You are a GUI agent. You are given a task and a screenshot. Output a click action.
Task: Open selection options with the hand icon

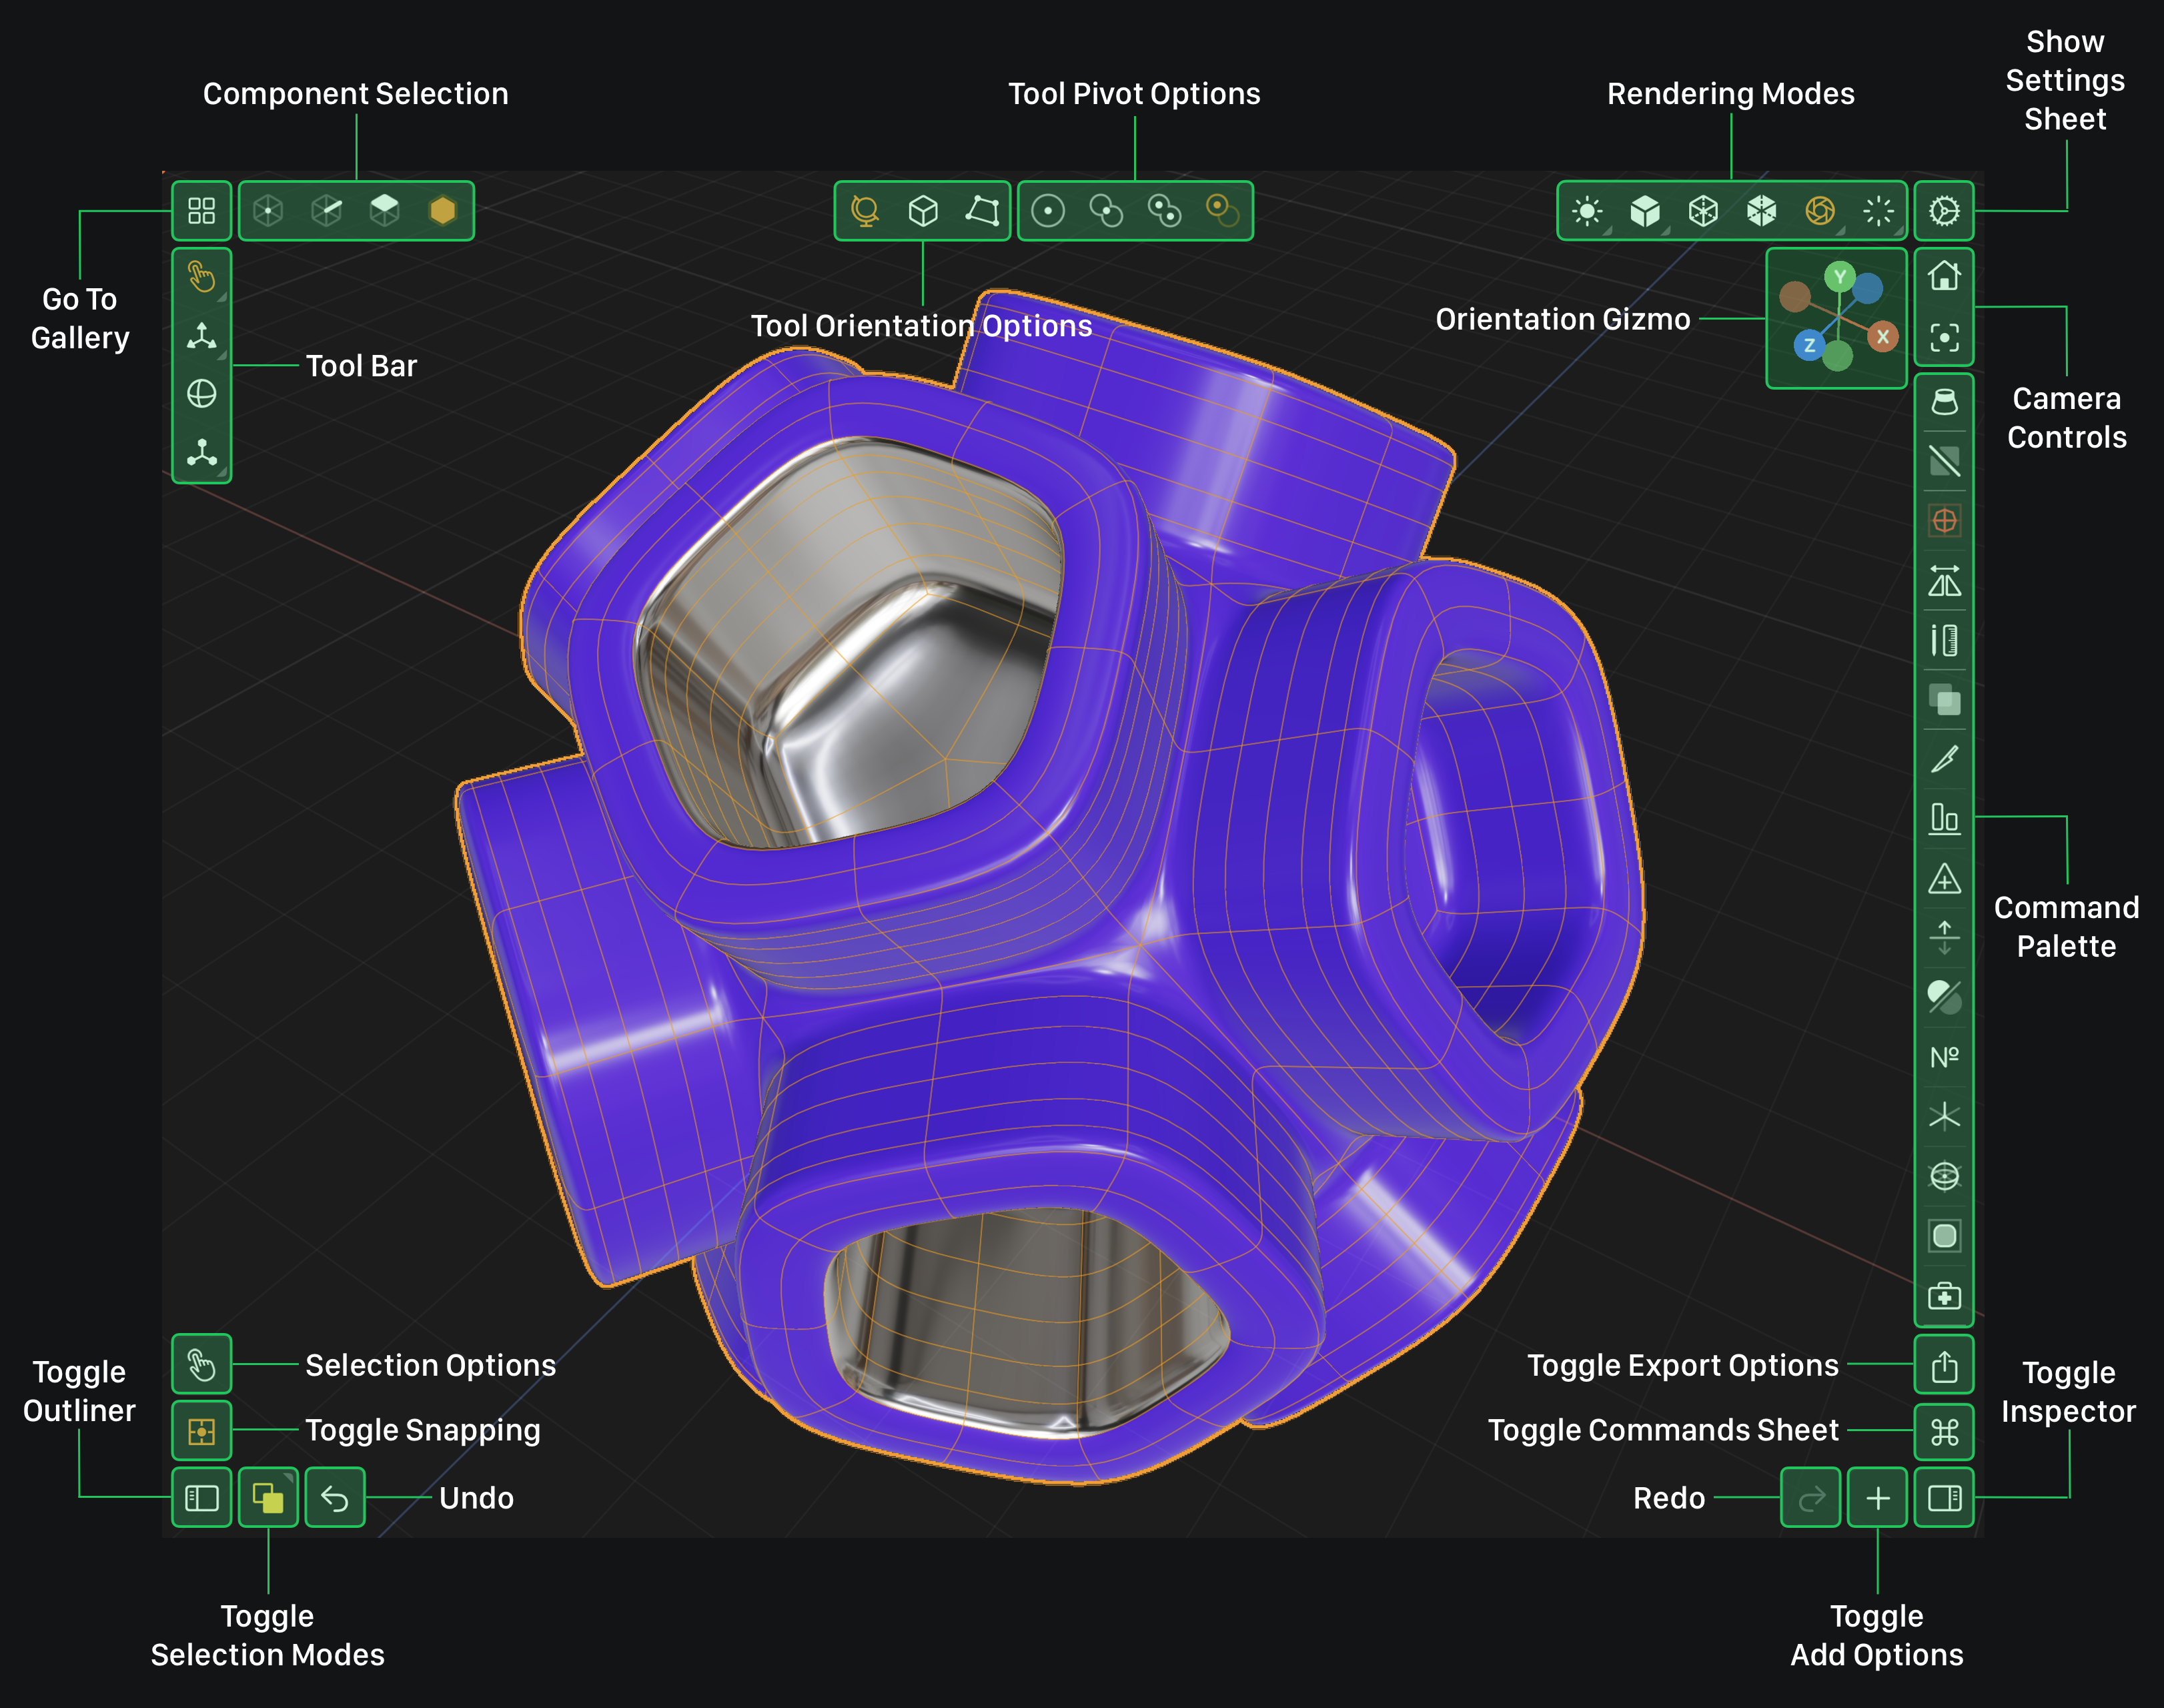point(201,1364)
